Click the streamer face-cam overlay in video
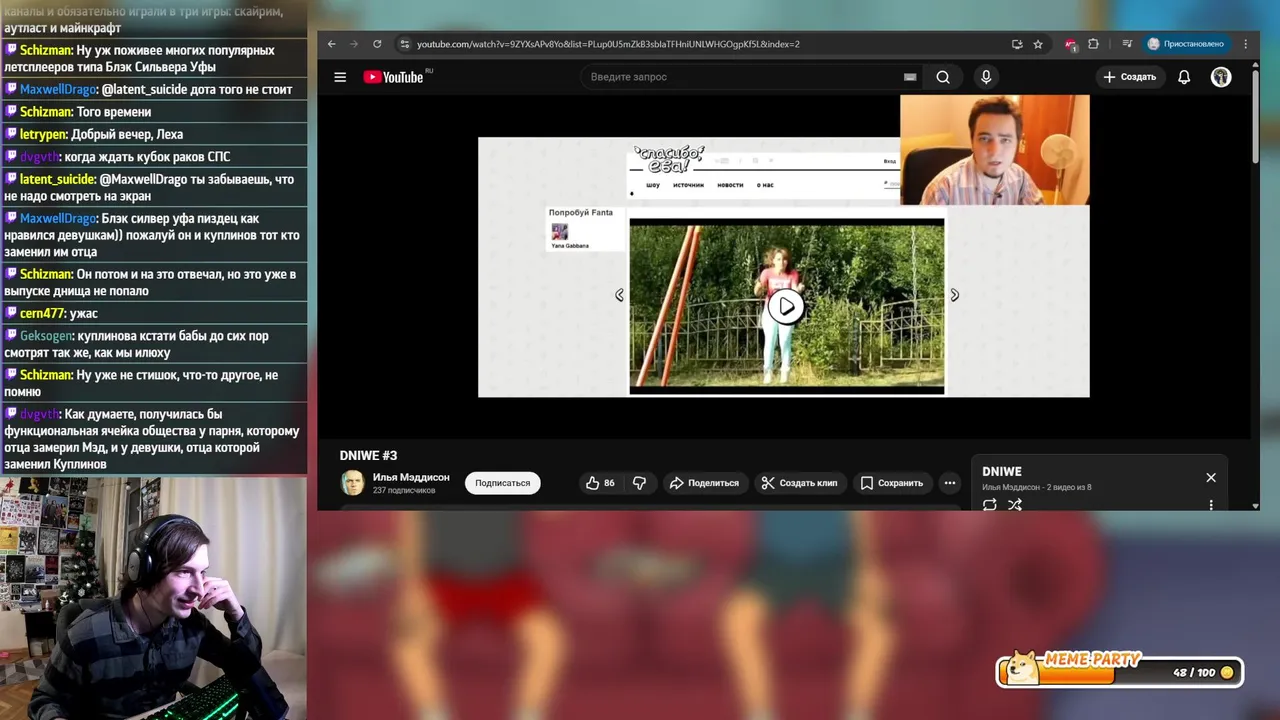The width and height of the screenshot is (1280, 720). click(994, 150)
